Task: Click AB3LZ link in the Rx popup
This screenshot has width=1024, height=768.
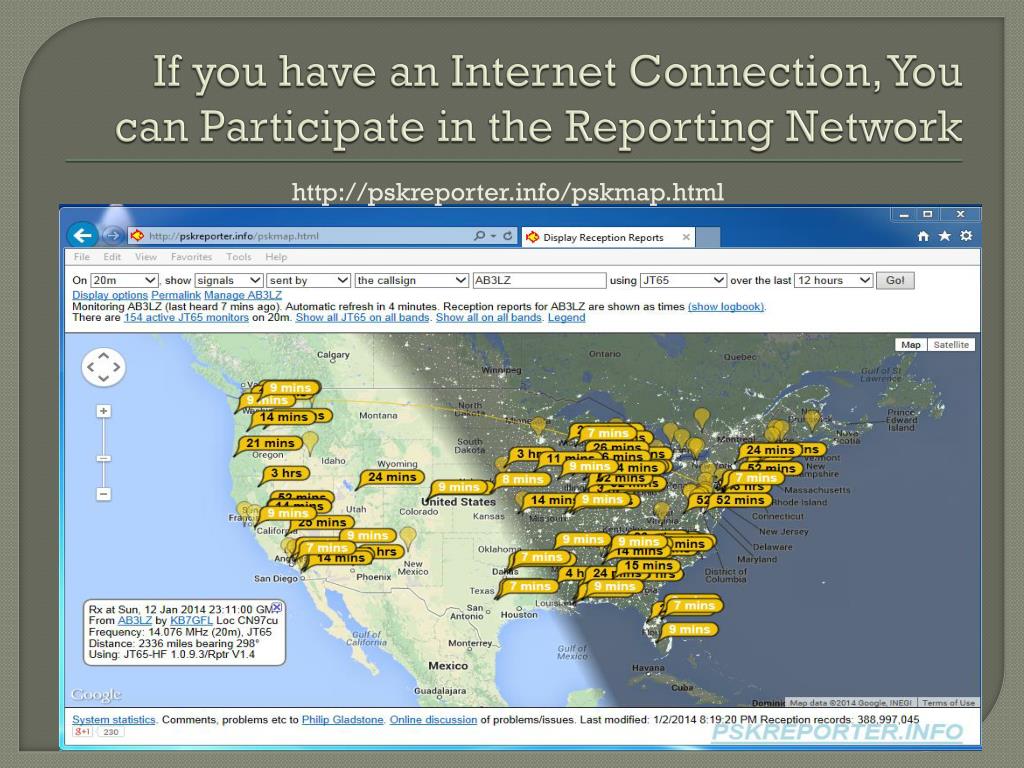Action: coord(135,620)
